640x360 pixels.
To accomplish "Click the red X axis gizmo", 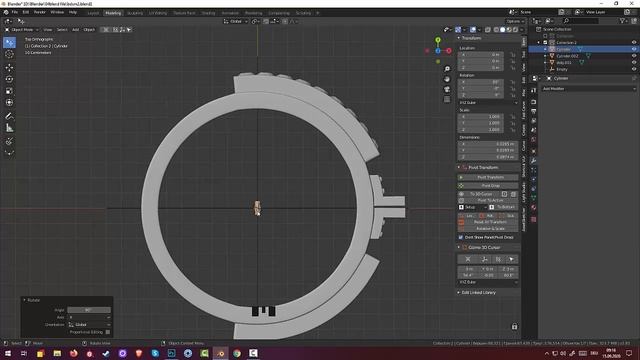I will [x=449, y=51].
